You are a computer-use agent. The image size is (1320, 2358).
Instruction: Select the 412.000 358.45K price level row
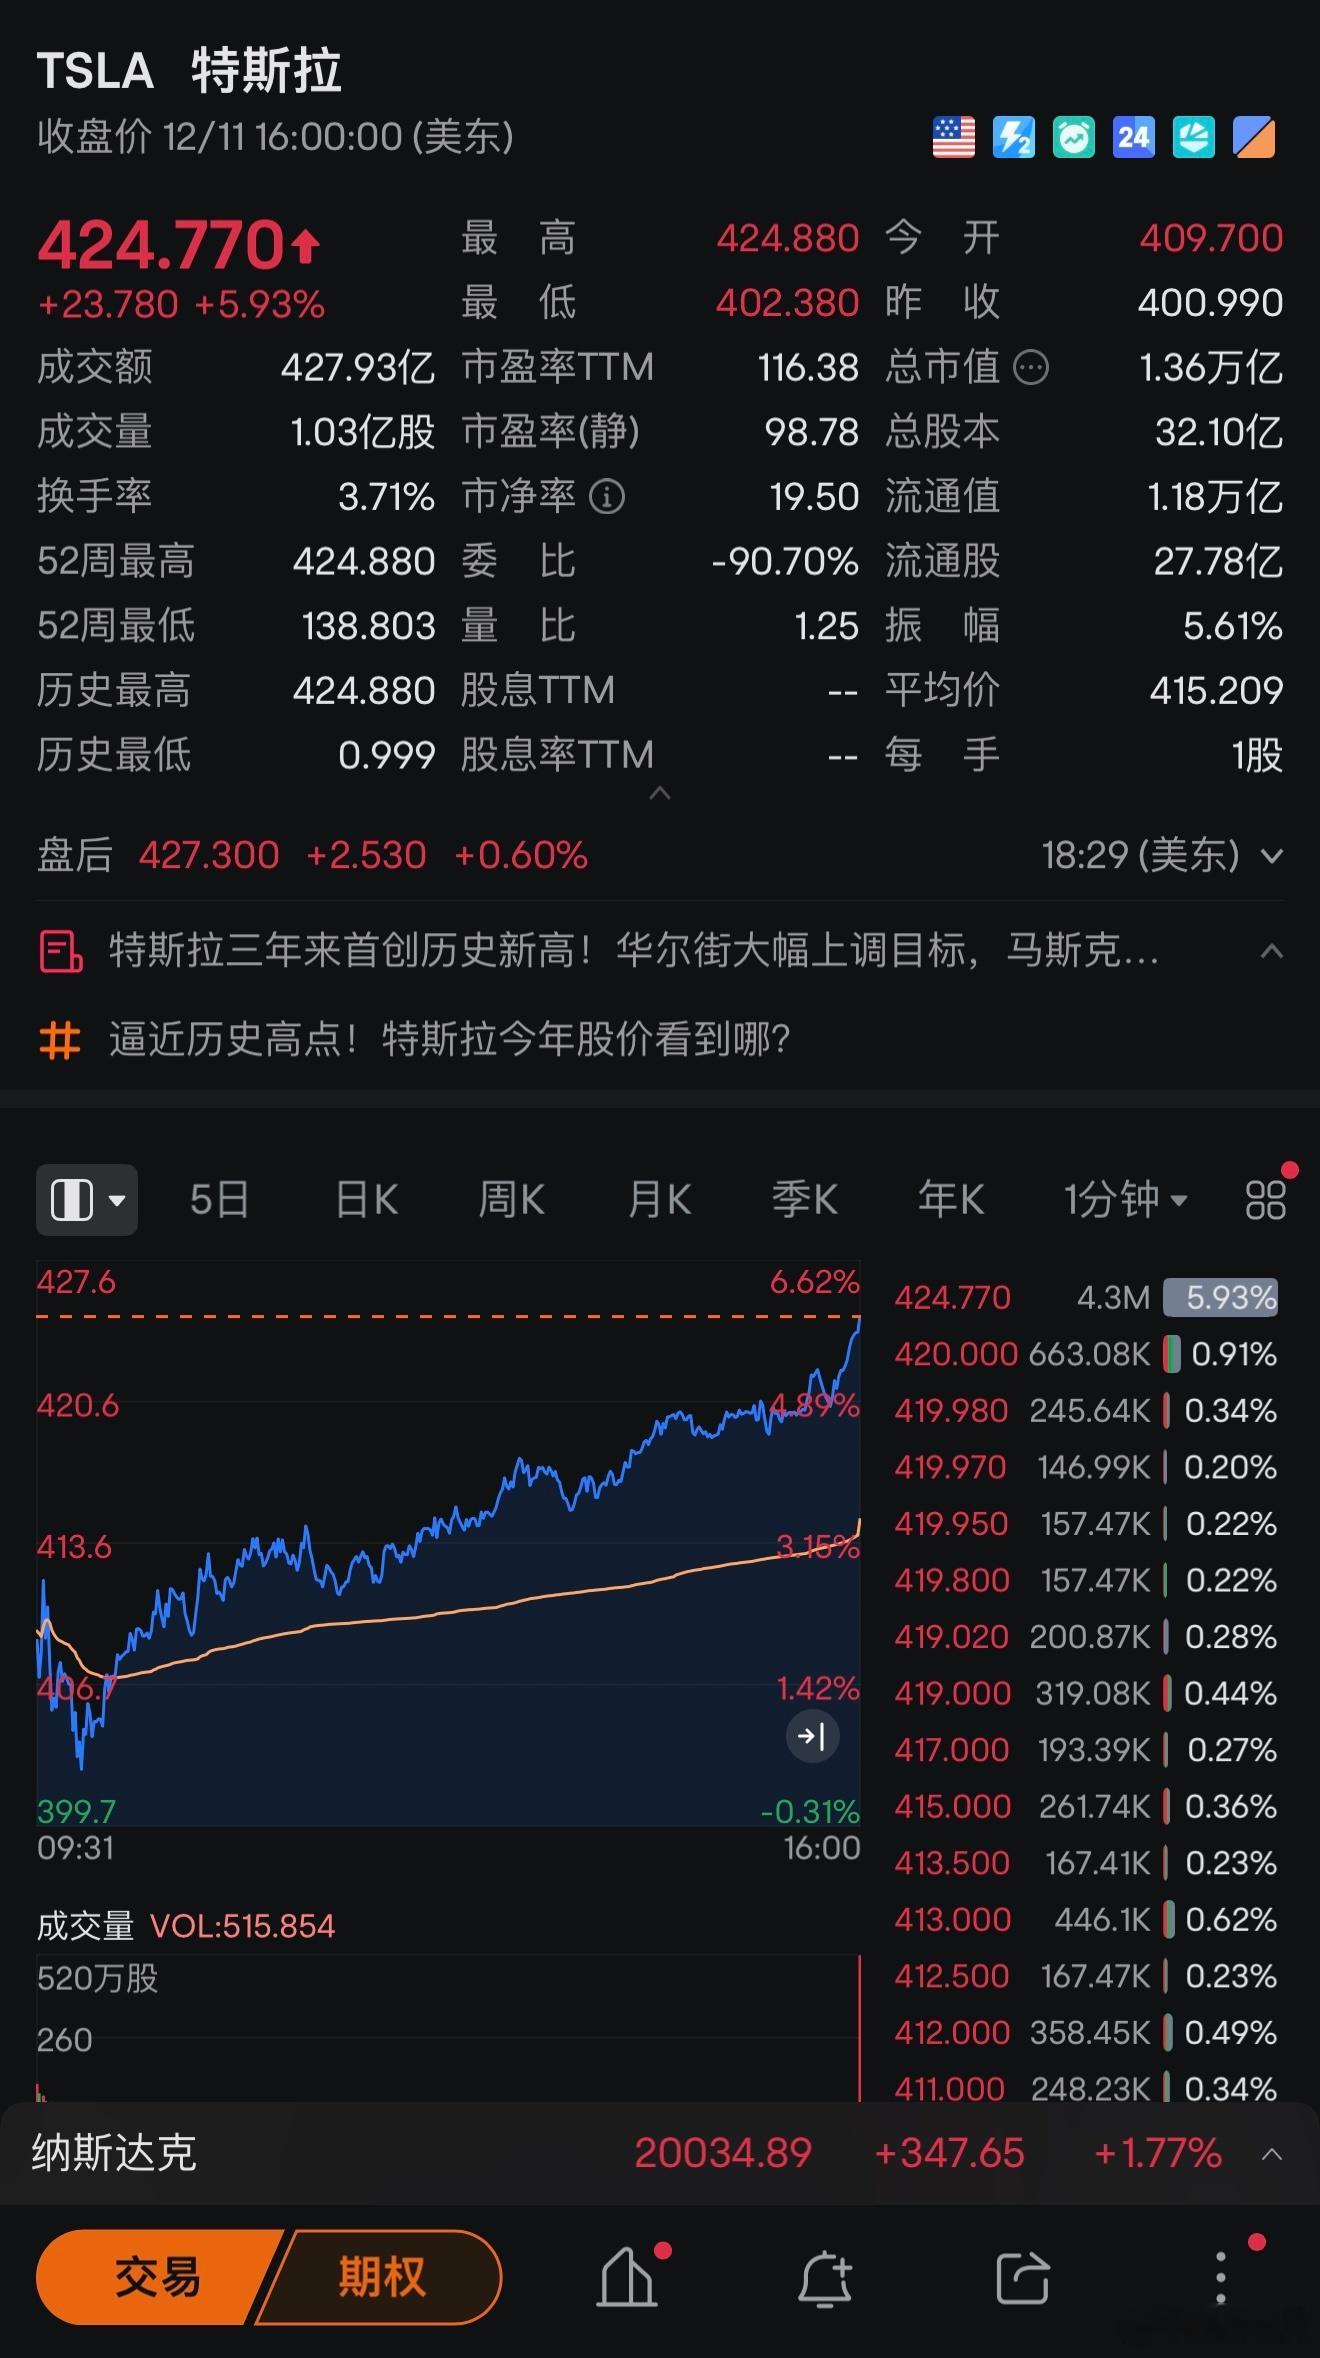tap(1086, 2033)
